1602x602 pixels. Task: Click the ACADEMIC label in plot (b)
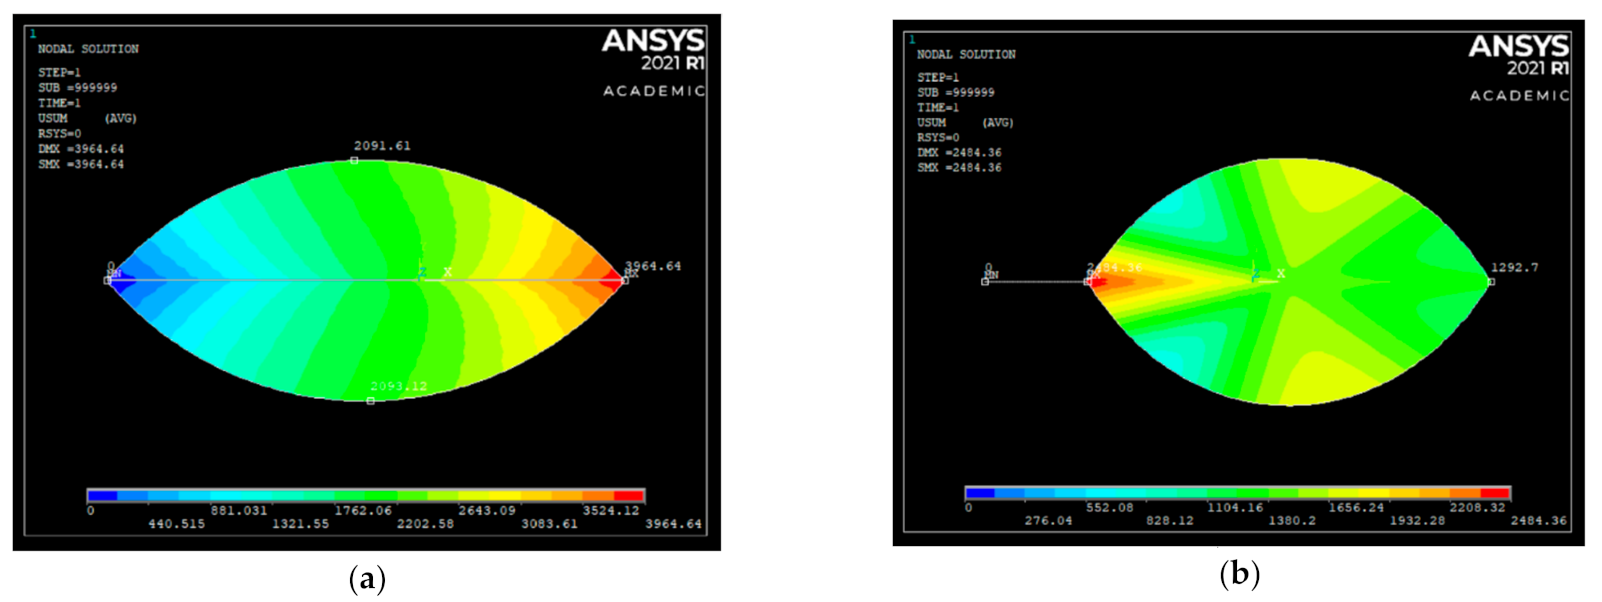1519,96
